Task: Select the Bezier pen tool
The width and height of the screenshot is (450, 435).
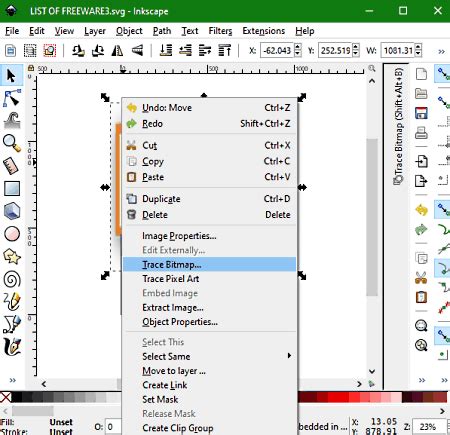Action: (11, 324)
